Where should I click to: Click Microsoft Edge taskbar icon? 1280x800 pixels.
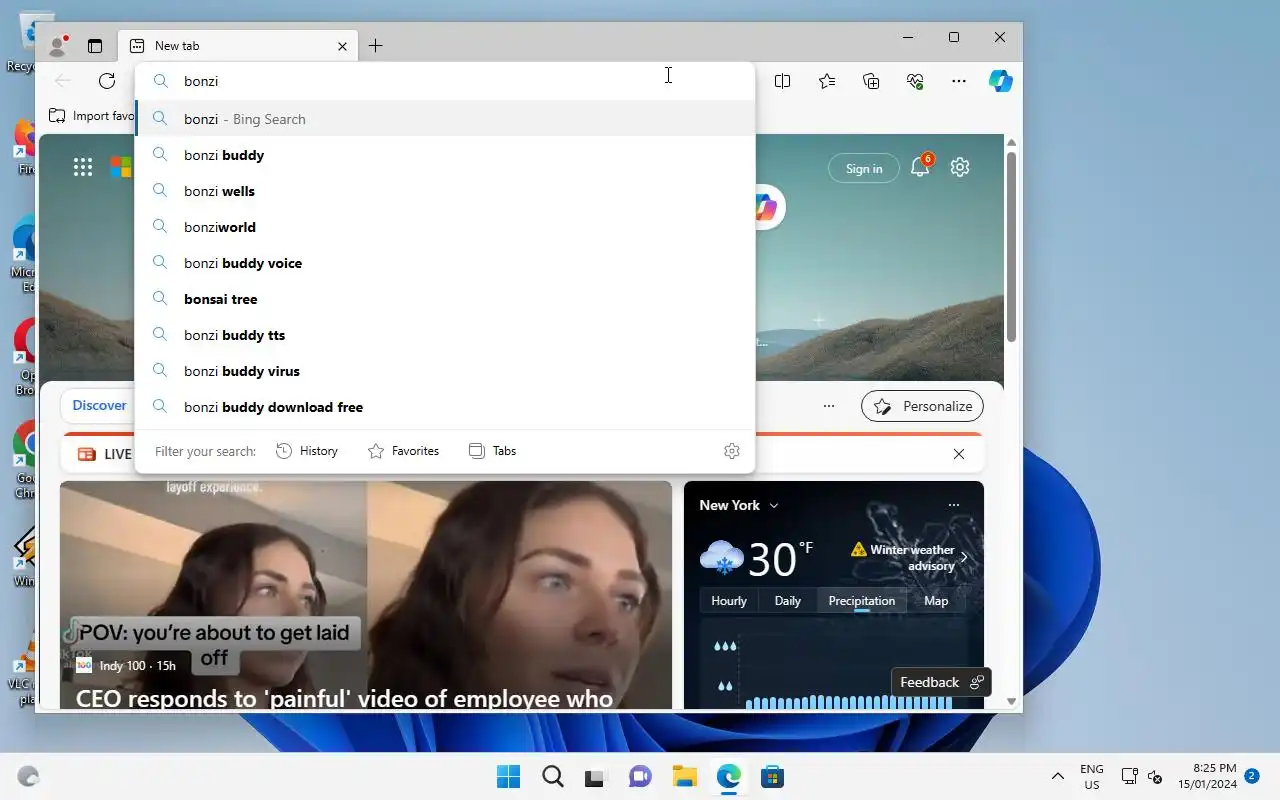(x=728, y=777)
